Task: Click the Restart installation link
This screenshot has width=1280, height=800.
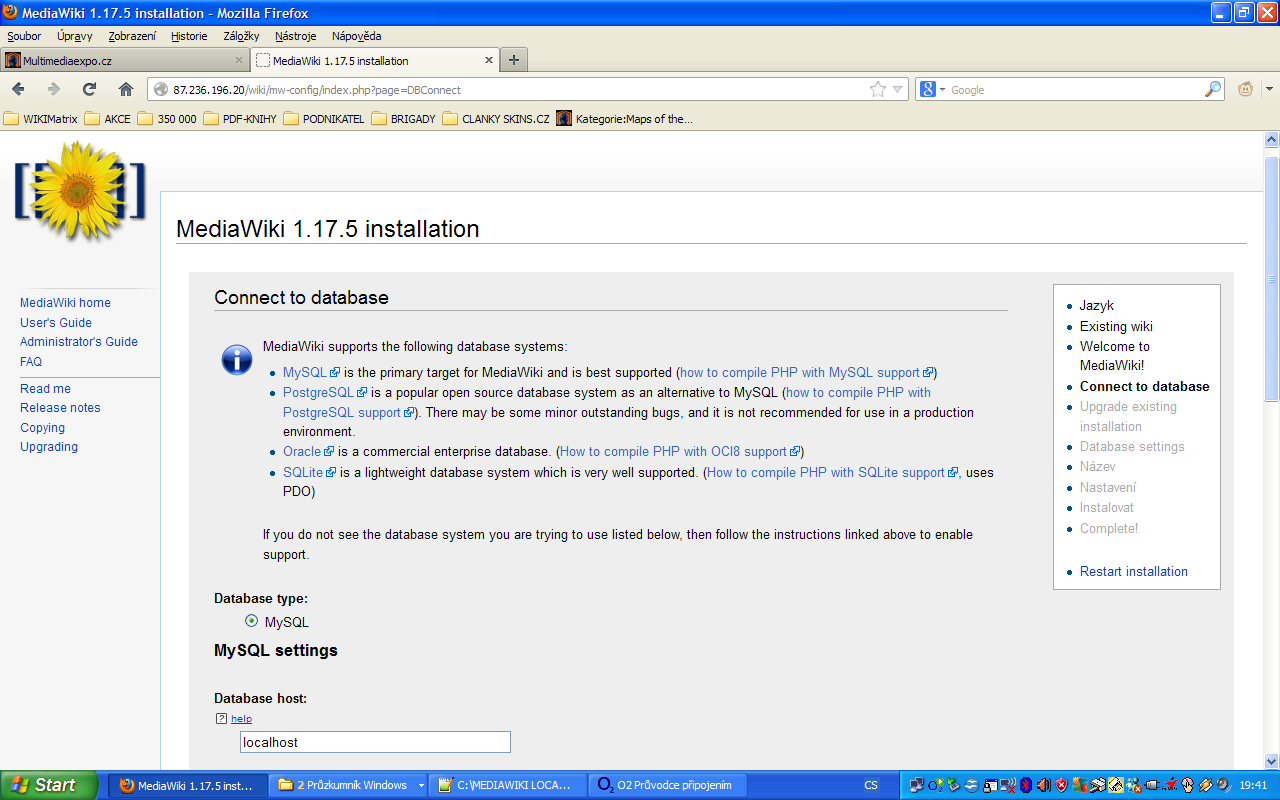Action: [1133, 571]
